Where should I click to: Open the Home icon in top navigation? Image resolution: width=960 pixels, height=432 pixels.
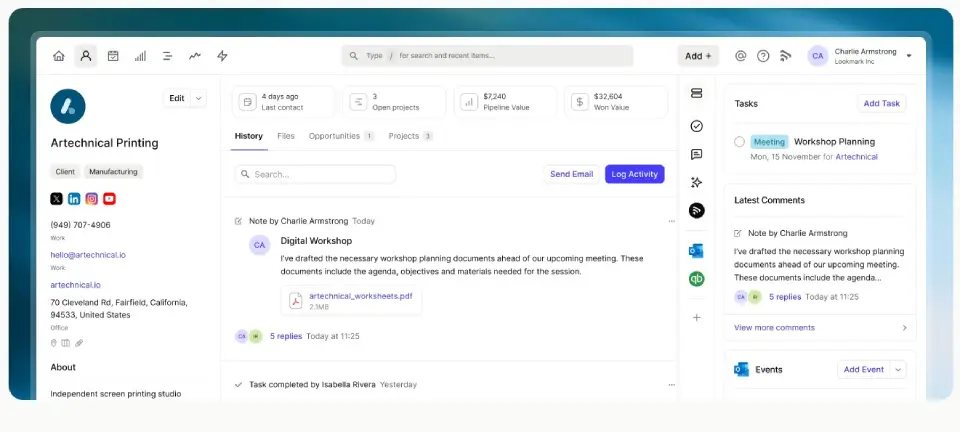(x=59, y=56)
